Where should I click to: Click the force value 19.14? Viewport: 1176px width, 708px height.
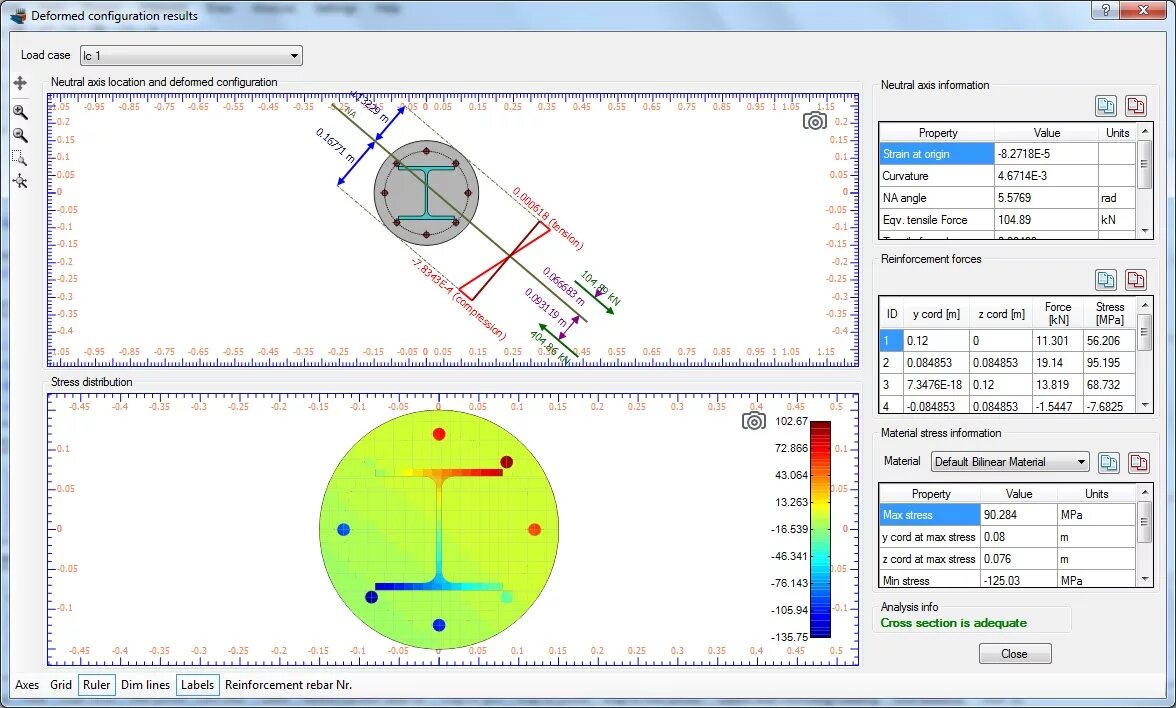[x=1049, y=362]
